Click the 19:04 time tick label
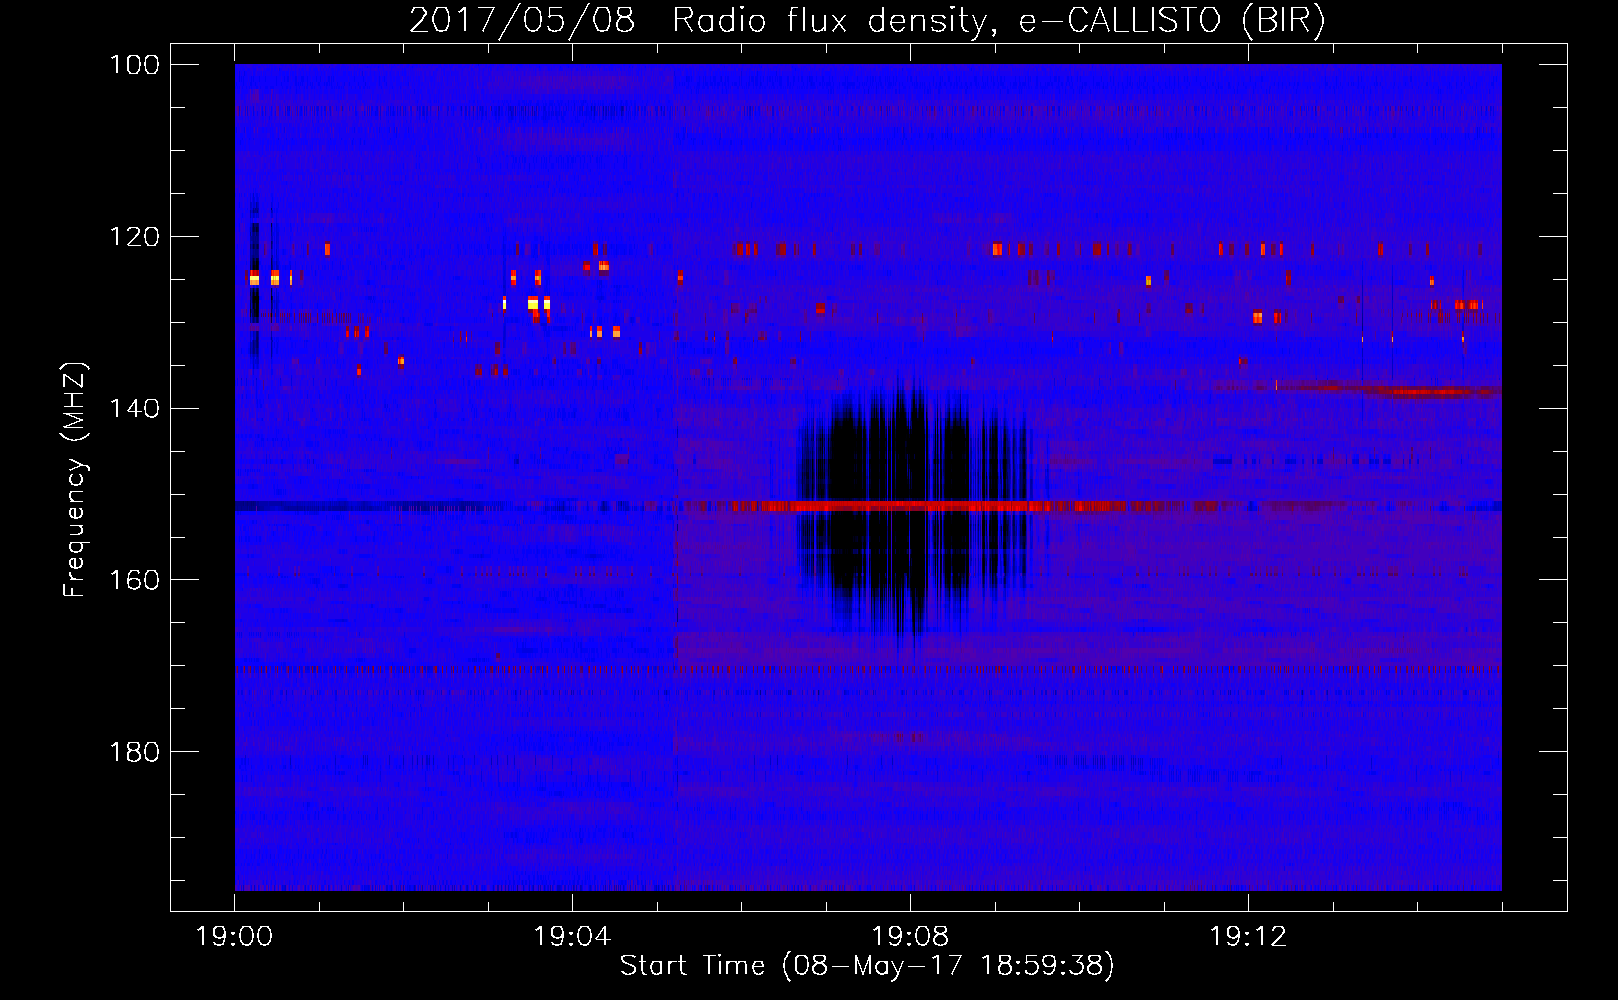This screenshot has width=1618, height=1000. 572,937
